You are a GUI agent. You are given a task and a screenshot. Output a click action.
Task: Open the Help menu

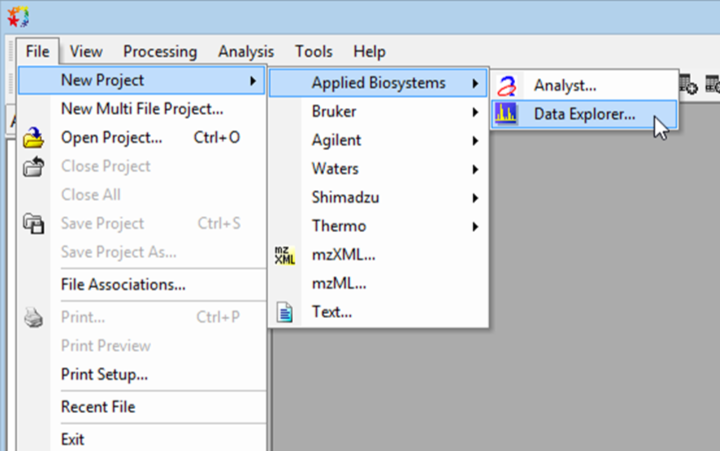coord(369,51)
